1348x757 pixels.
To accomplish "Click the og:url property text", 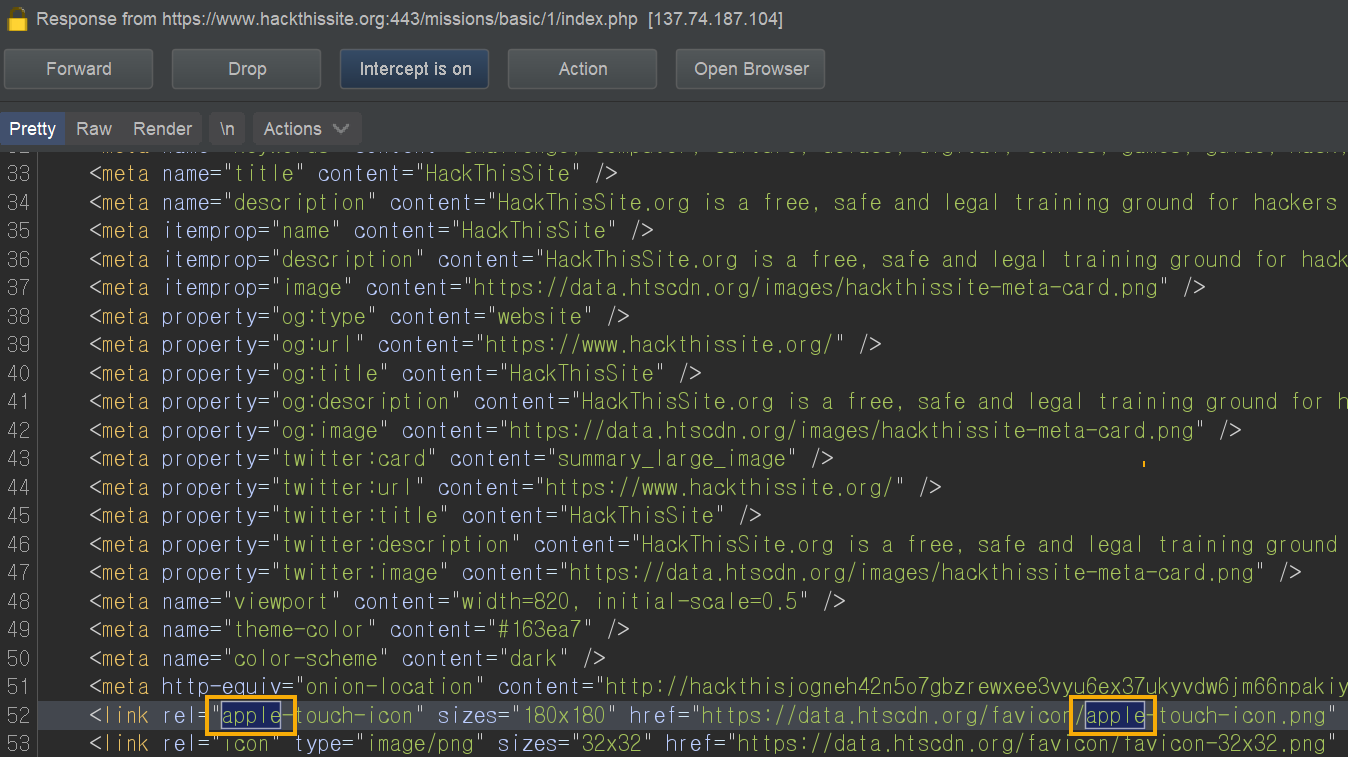I will tap(264, 345).
